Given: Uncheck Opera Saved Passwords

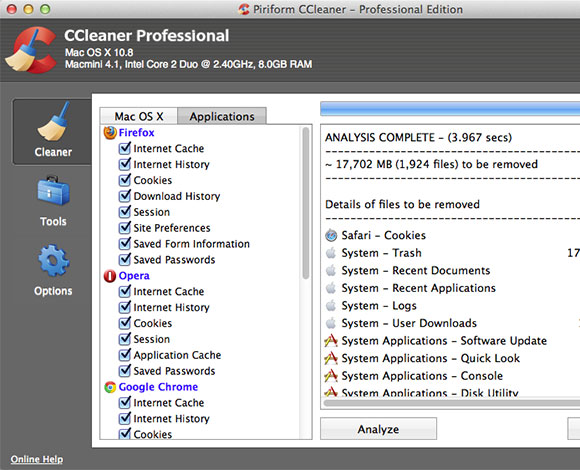Looking at the screenshot, I should (x=125, y=371).
